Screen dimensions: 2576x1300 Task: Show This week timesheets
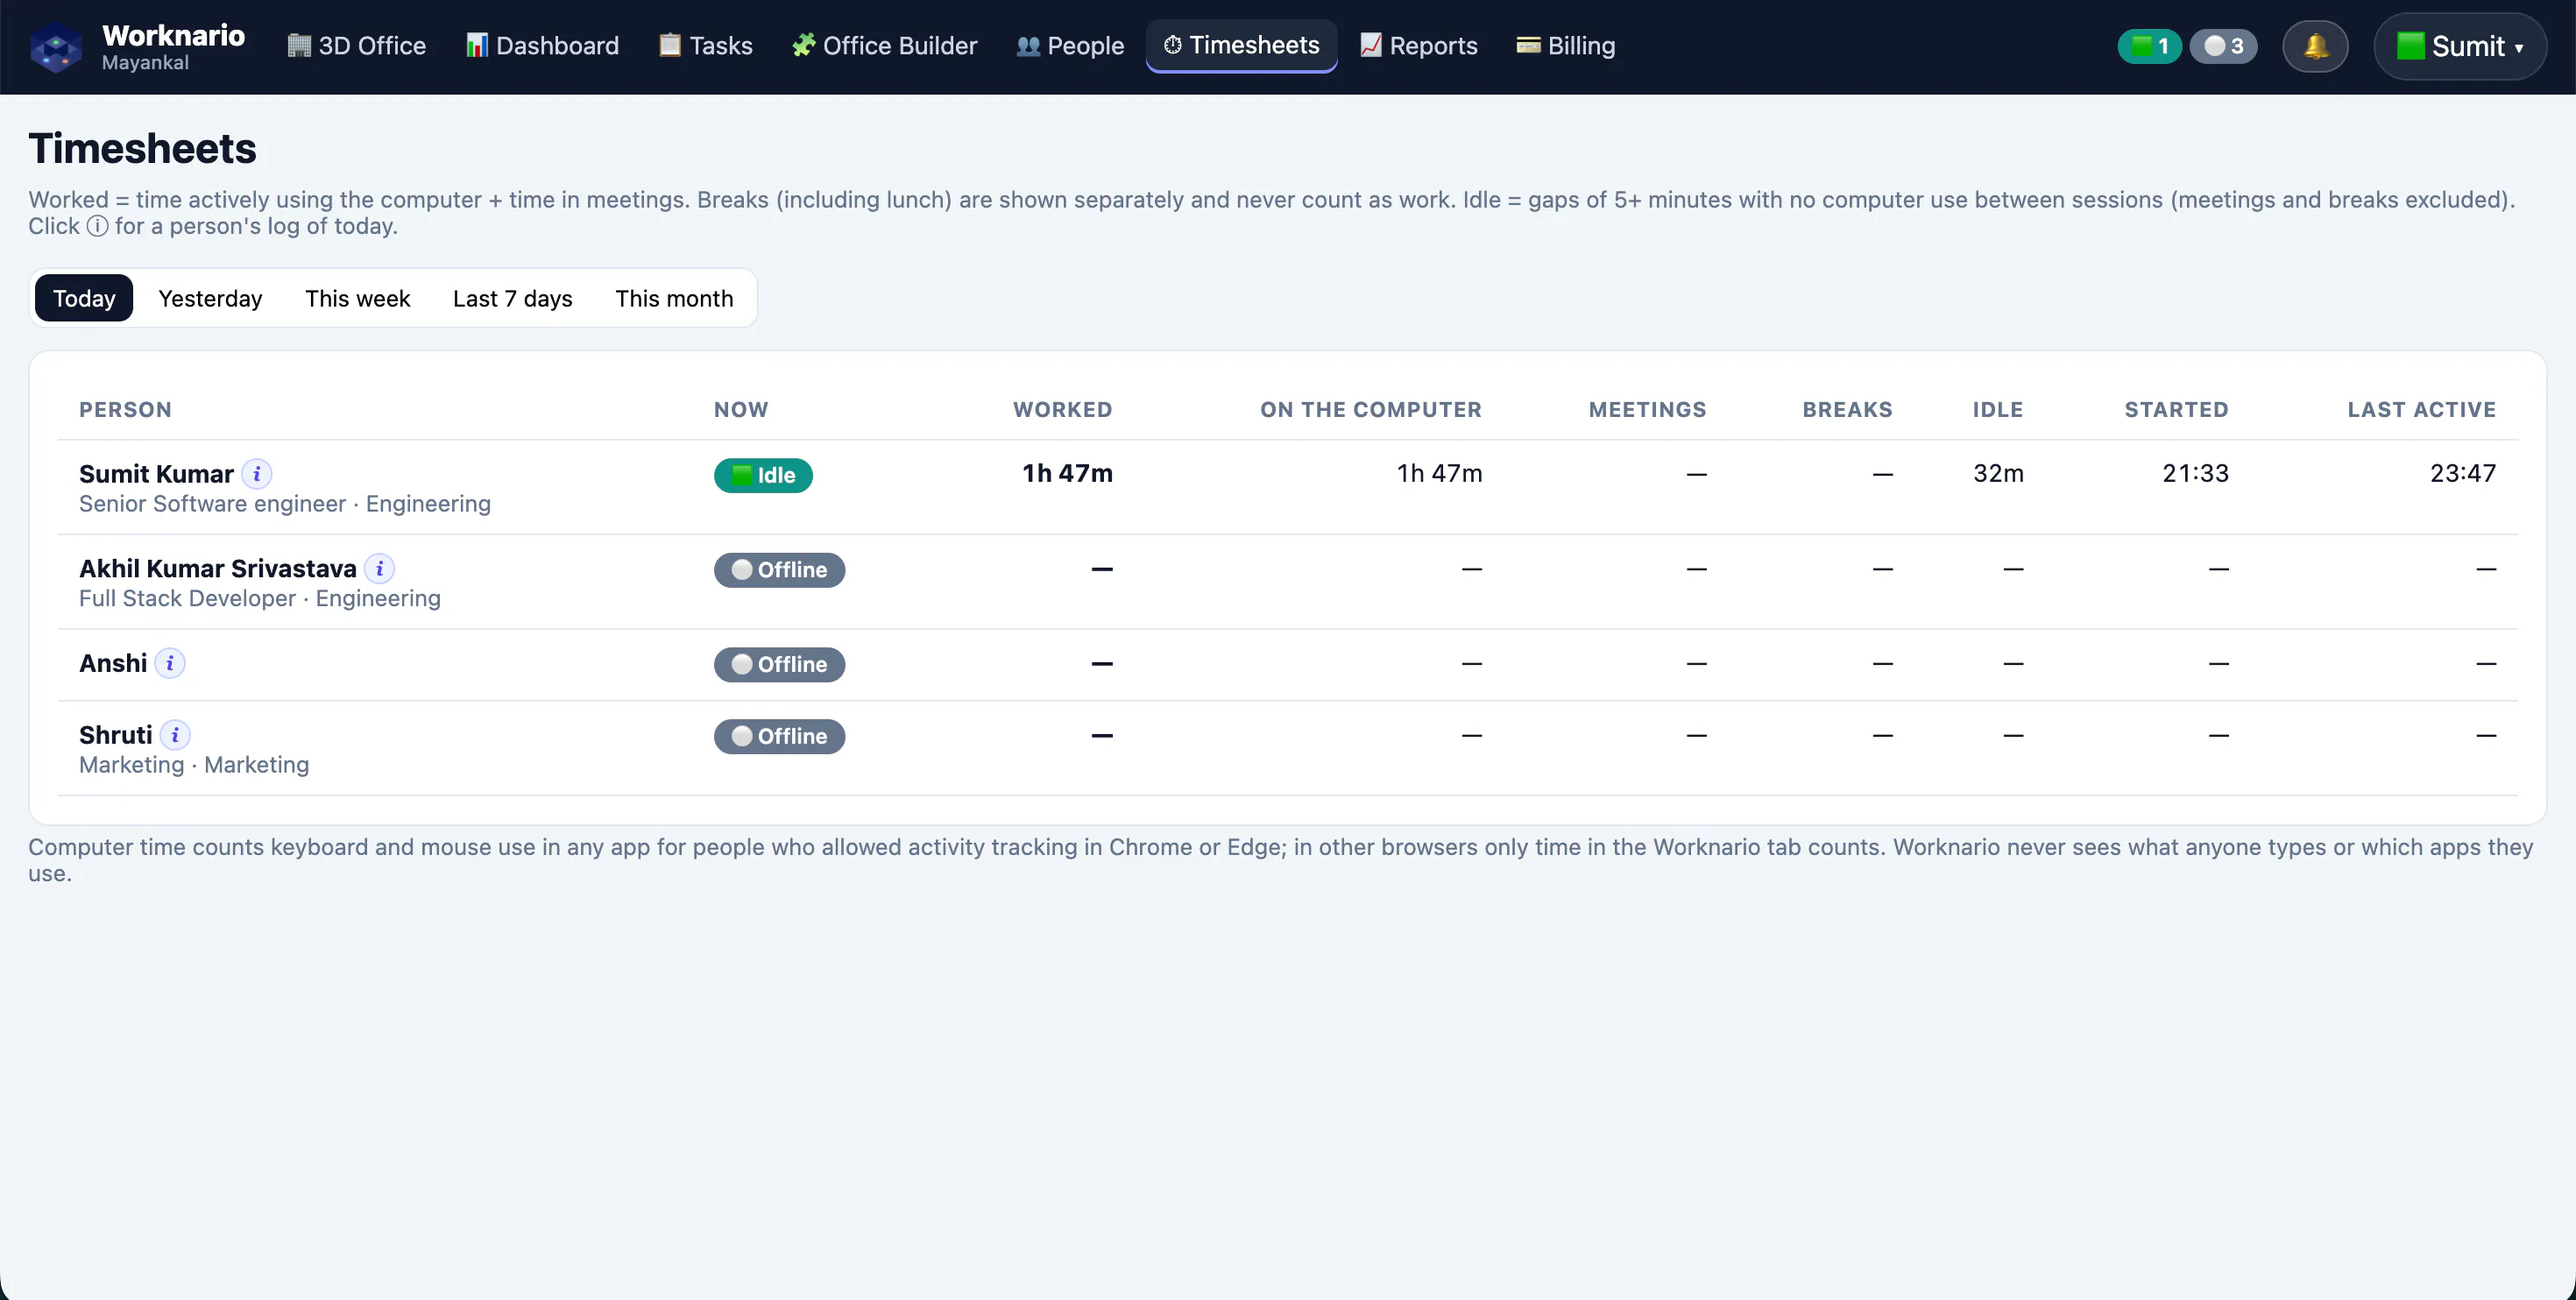[x=357, y=298]
